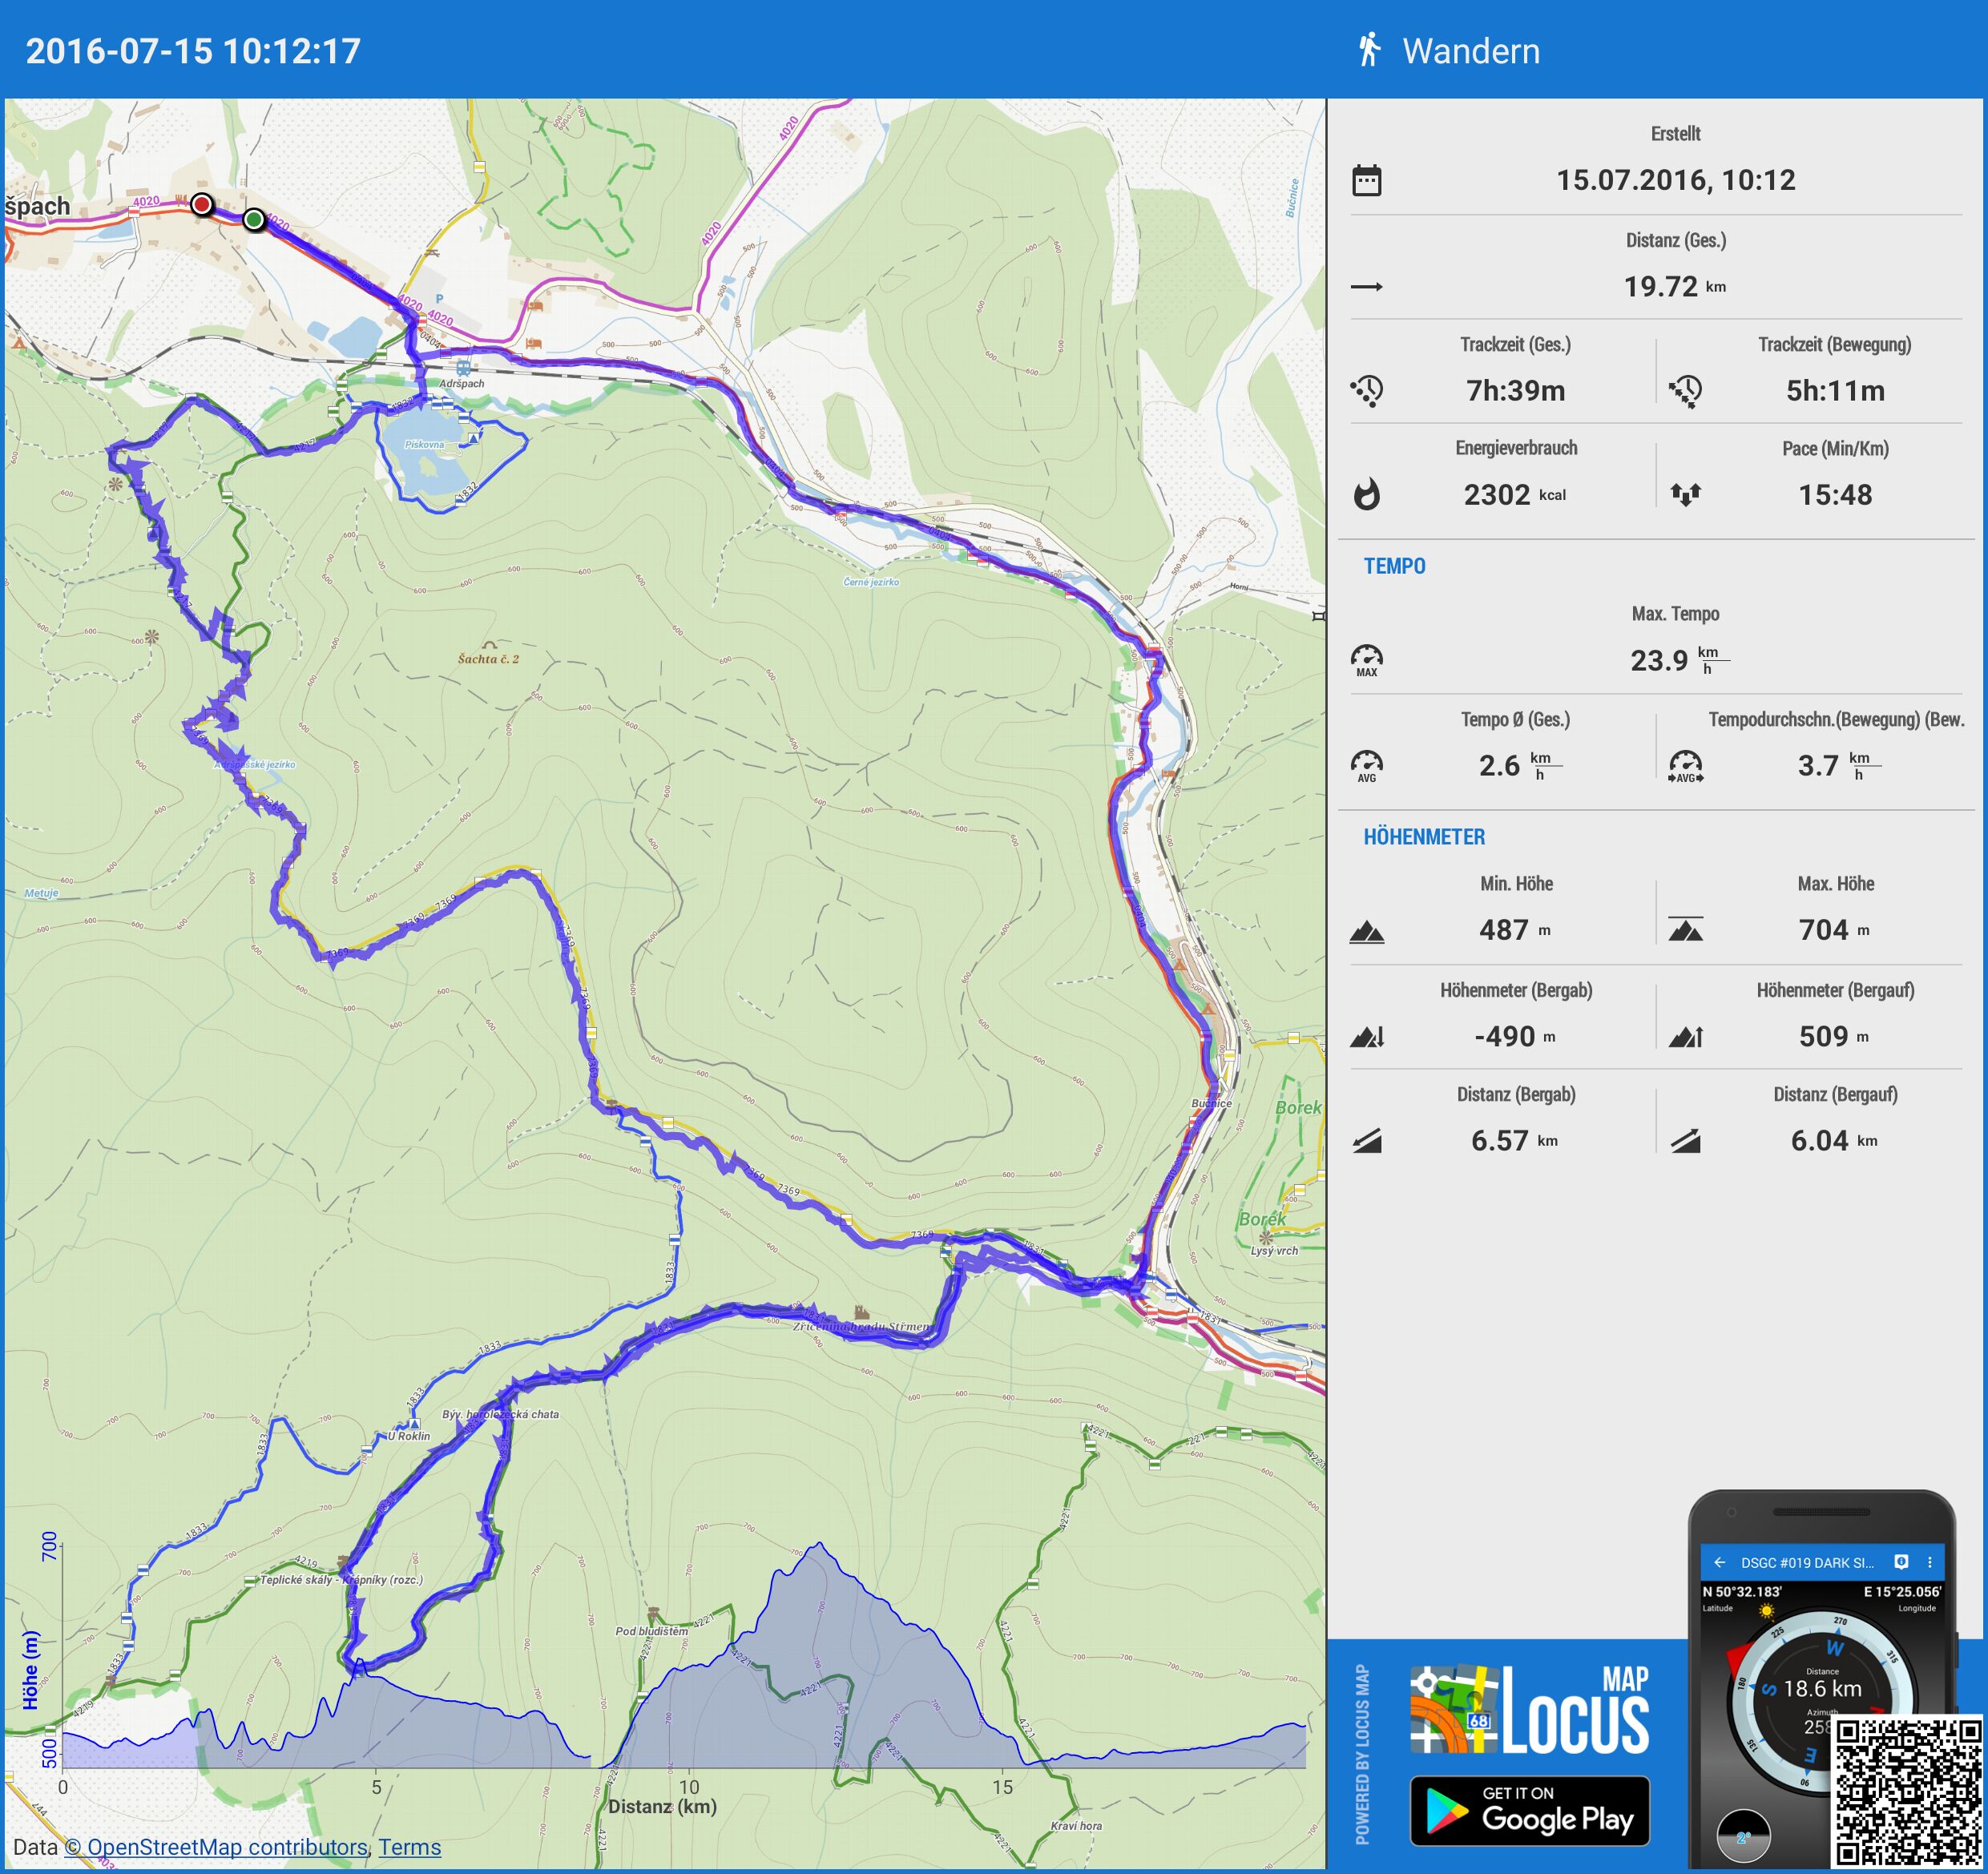
Task: Click the pace arrows icon
Action: pos(1685,494)
